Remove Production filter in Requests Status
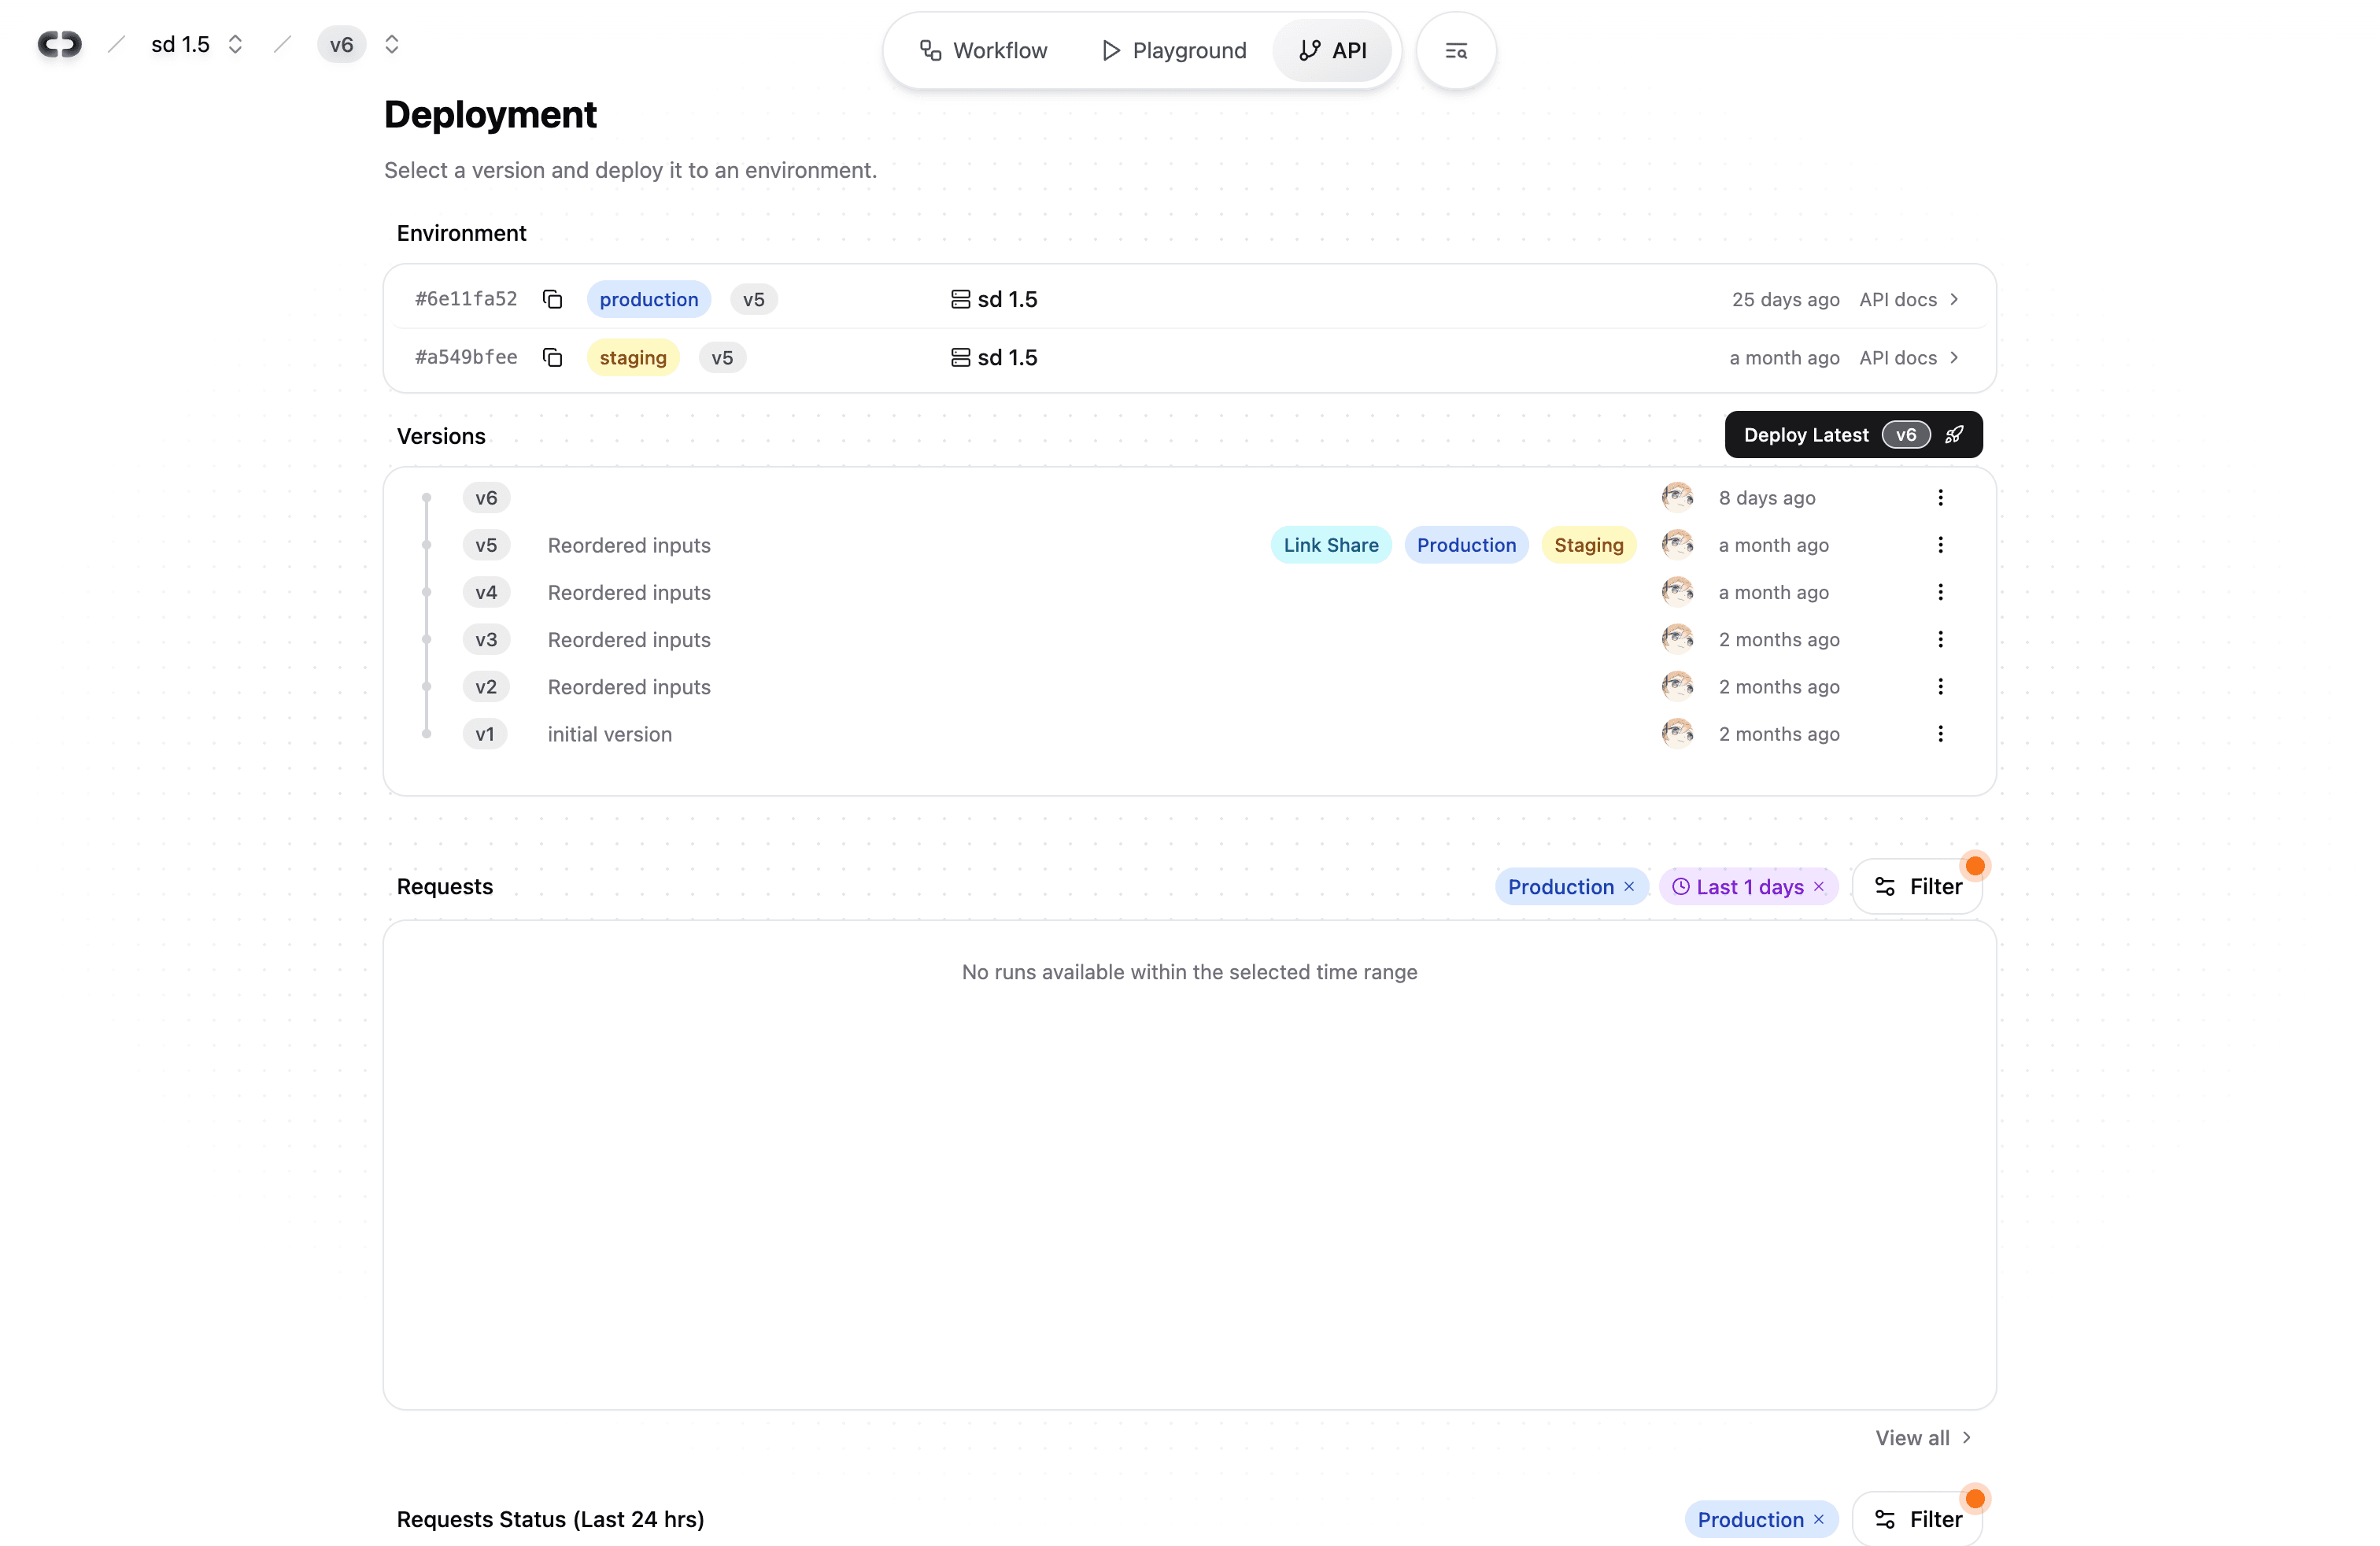The height and width of the screenshot is (1546, 2380). (x=1819, y=1519)
